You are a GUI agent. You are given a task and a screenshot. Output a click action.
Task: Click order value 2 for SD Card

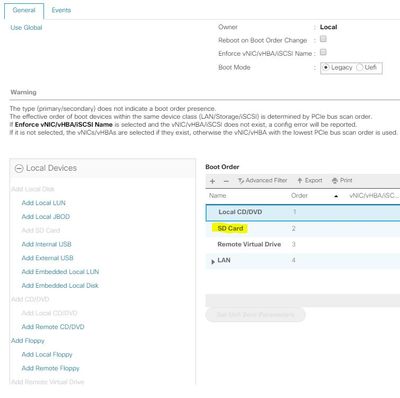tap(294, 229)
